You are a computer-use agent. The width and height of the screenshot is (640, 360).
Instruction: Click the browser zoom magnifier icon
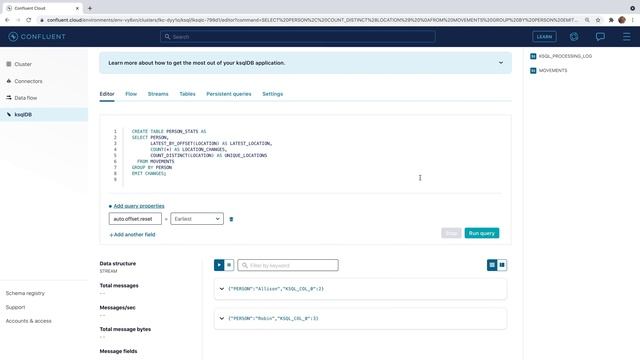[587, 20]
